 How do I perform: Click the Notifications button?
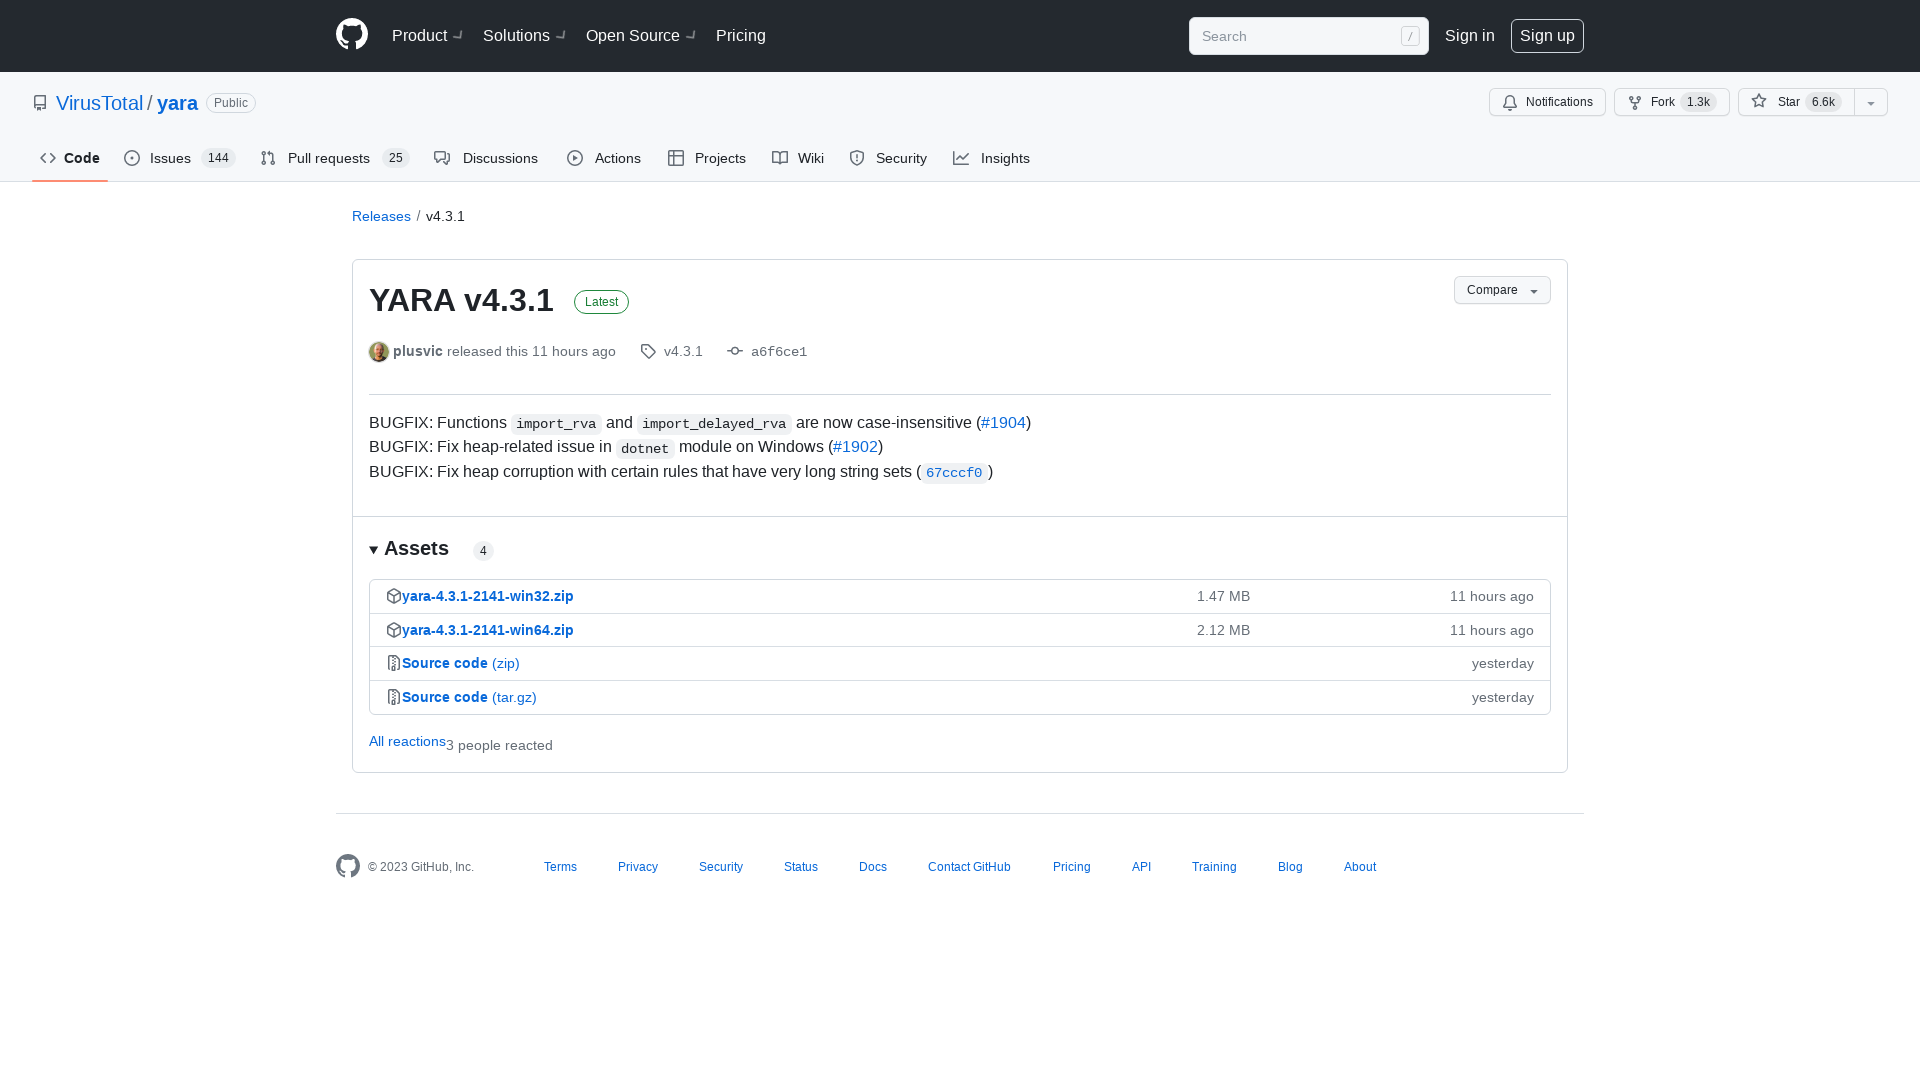[x=1547, y=102]
